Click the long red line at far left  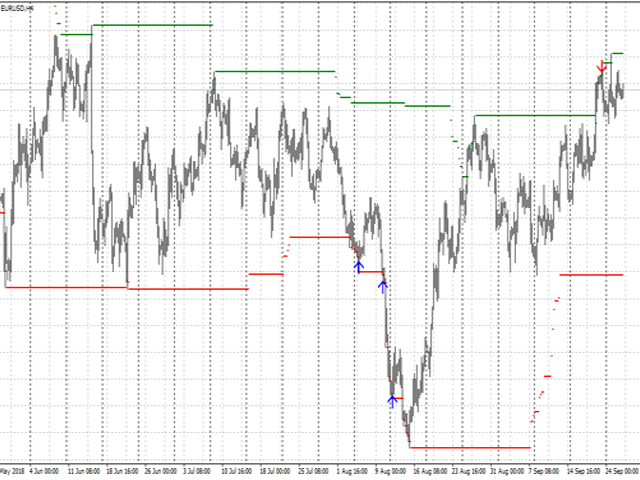(x=66, y=287)
